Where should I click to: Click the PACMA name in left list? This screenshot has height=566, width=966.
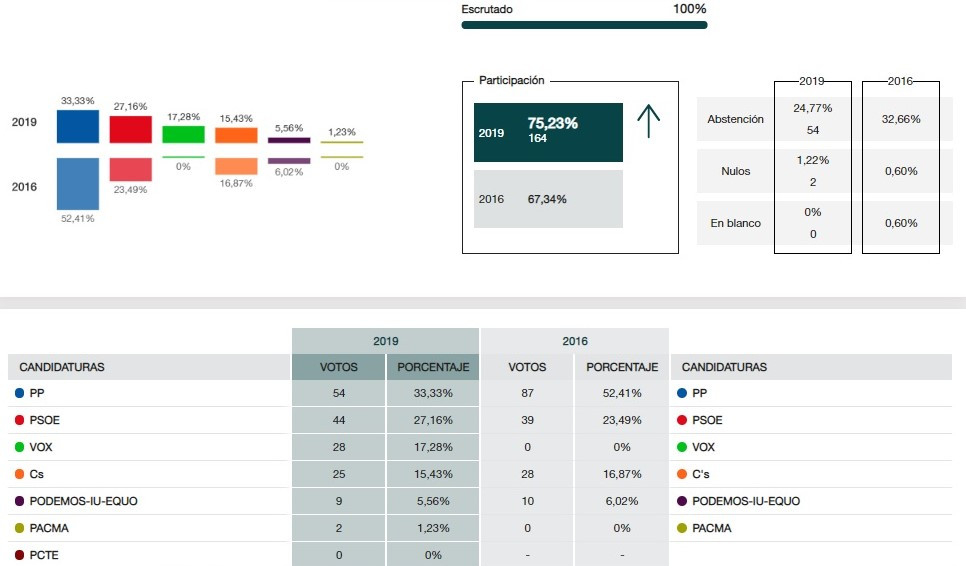pyautogui.click(x=49, y=528)
